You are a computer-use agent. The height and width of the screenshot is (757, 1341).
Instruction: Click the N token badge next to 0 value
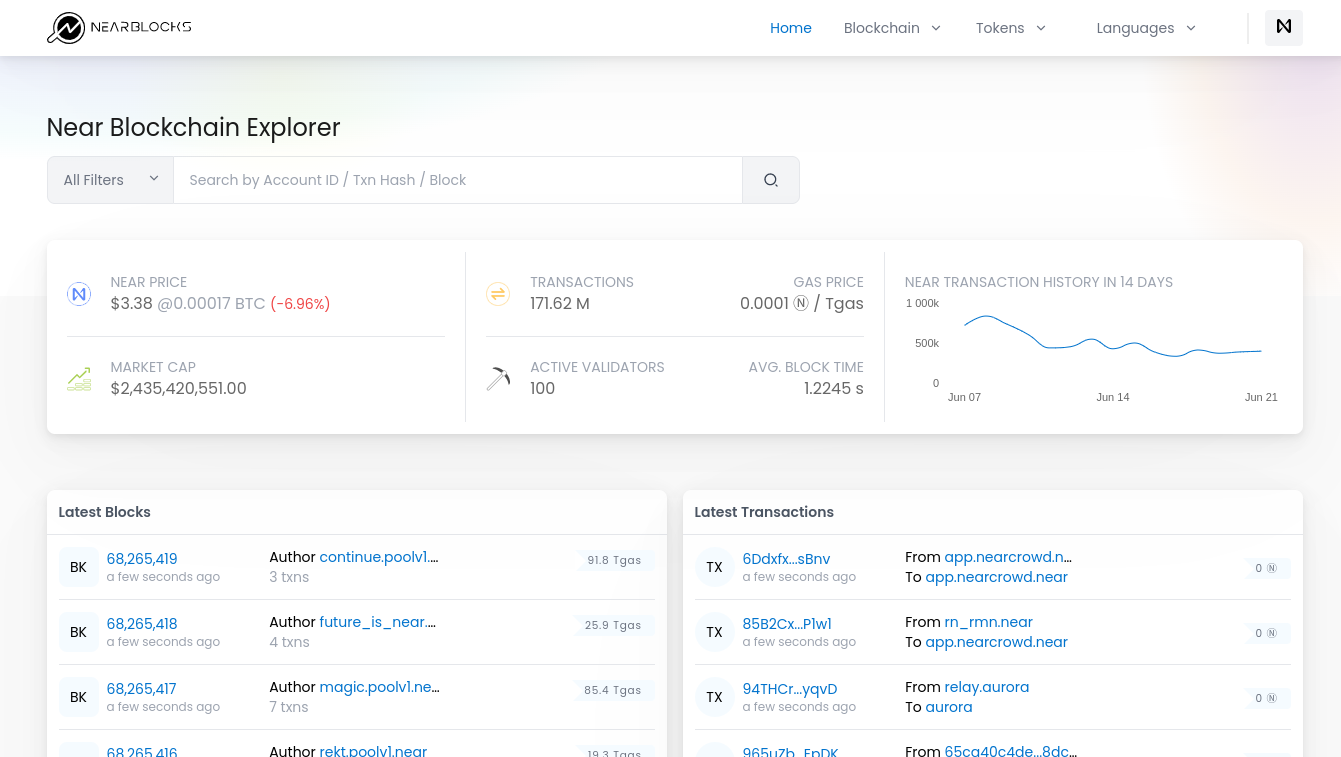(x=1270, y=568)
